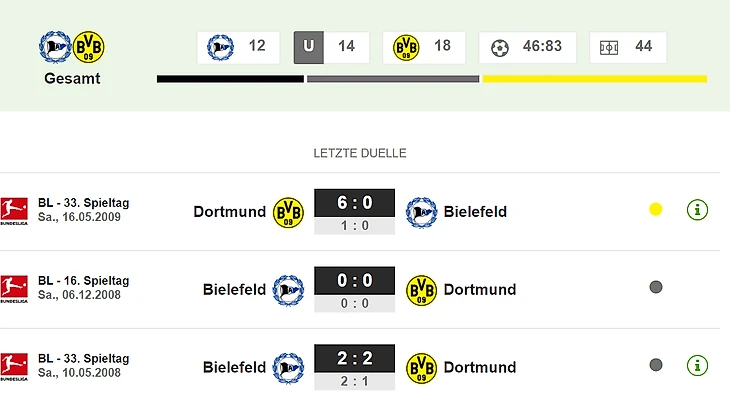
Task: Open the 6:0 score result
Action: pos(354,204)
